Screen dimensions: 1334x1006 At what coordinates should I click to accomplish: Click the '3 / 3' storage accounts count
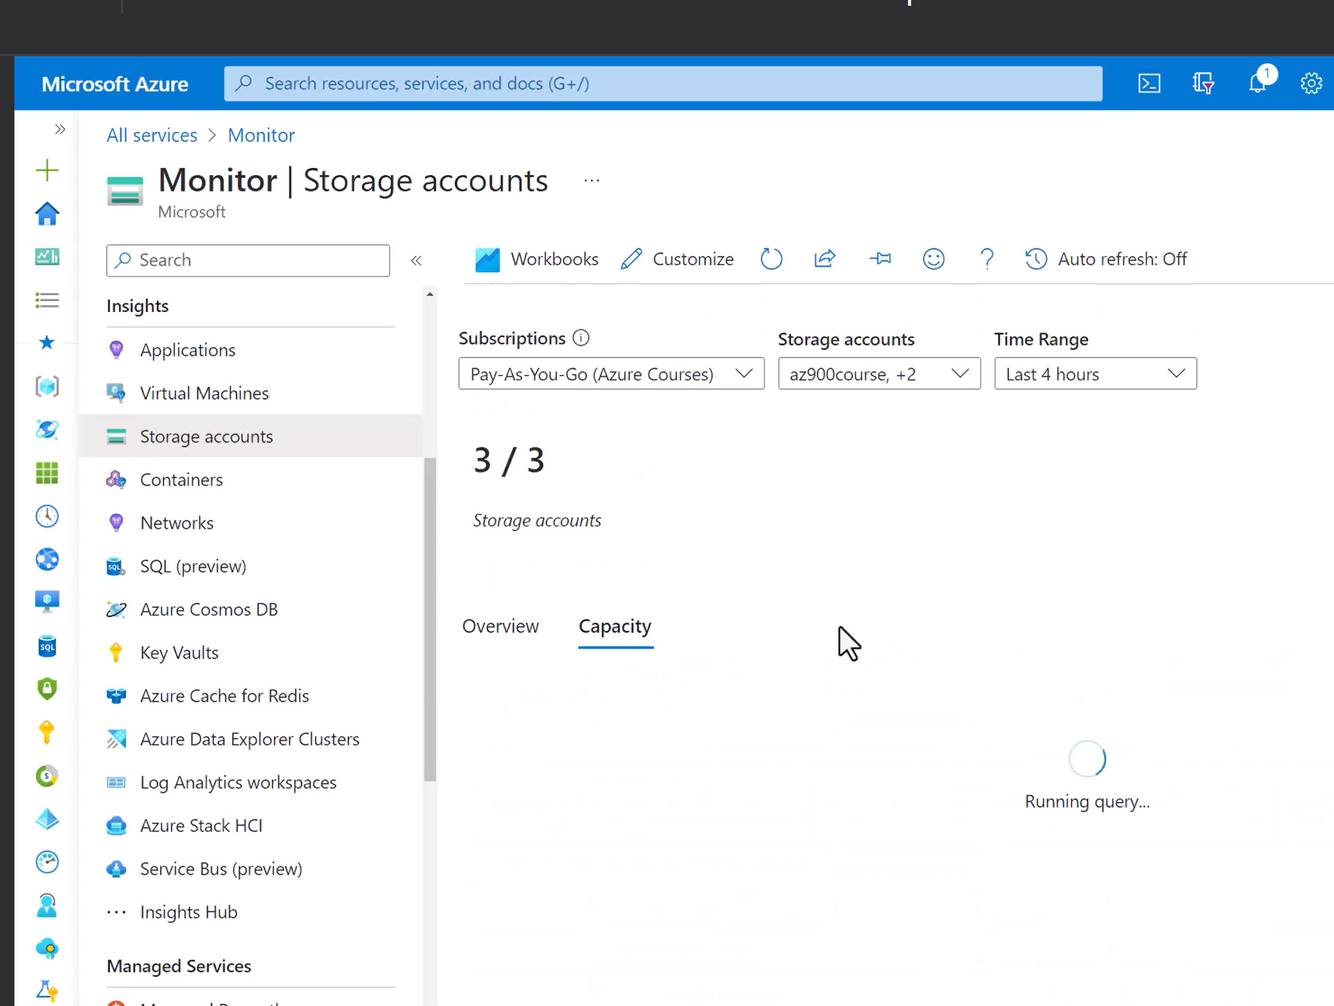509,460
